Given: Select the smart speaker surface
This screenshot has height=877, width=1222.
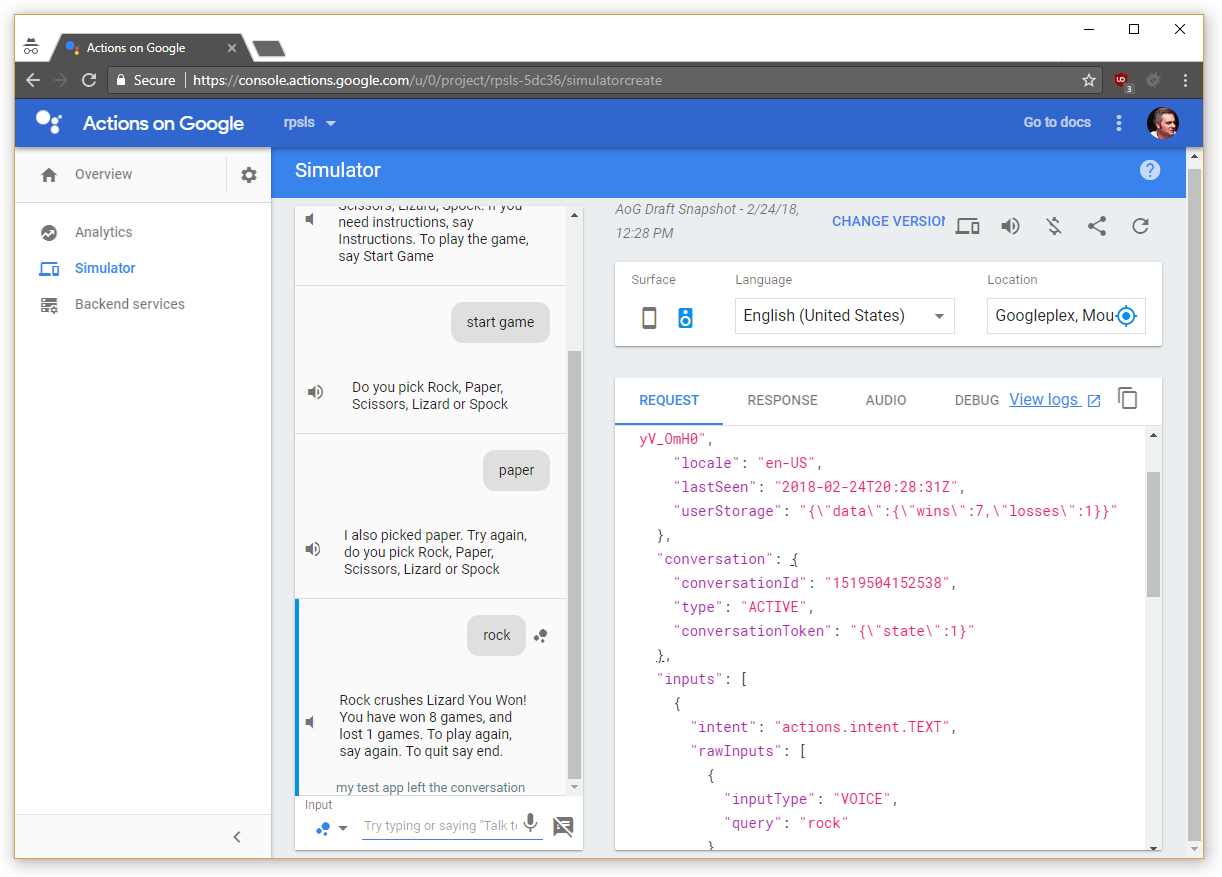Looking at the screenshot, I should (x=685, y=318).
